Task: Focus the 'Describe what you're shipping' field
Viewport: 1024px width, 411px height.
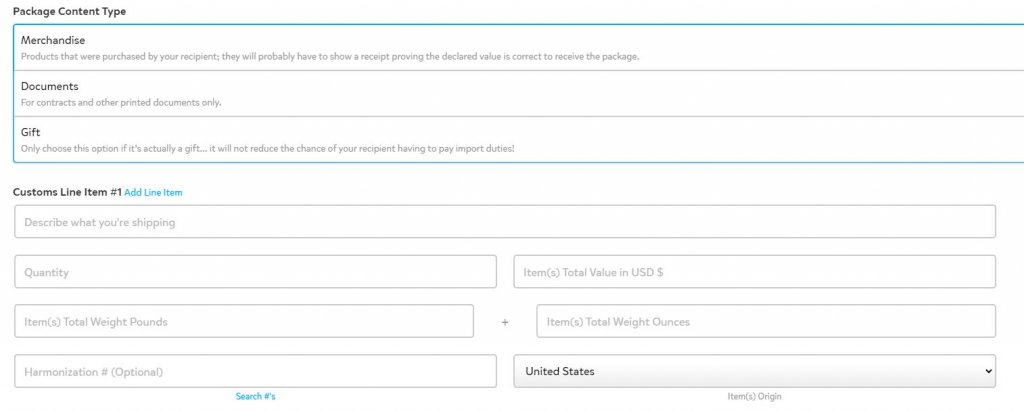Action: coord(505,222)
